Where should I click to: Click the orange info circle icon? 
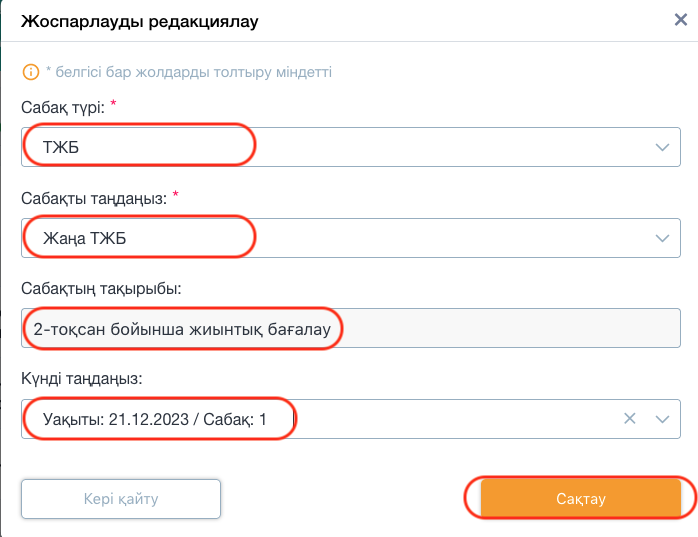(31, 72)
